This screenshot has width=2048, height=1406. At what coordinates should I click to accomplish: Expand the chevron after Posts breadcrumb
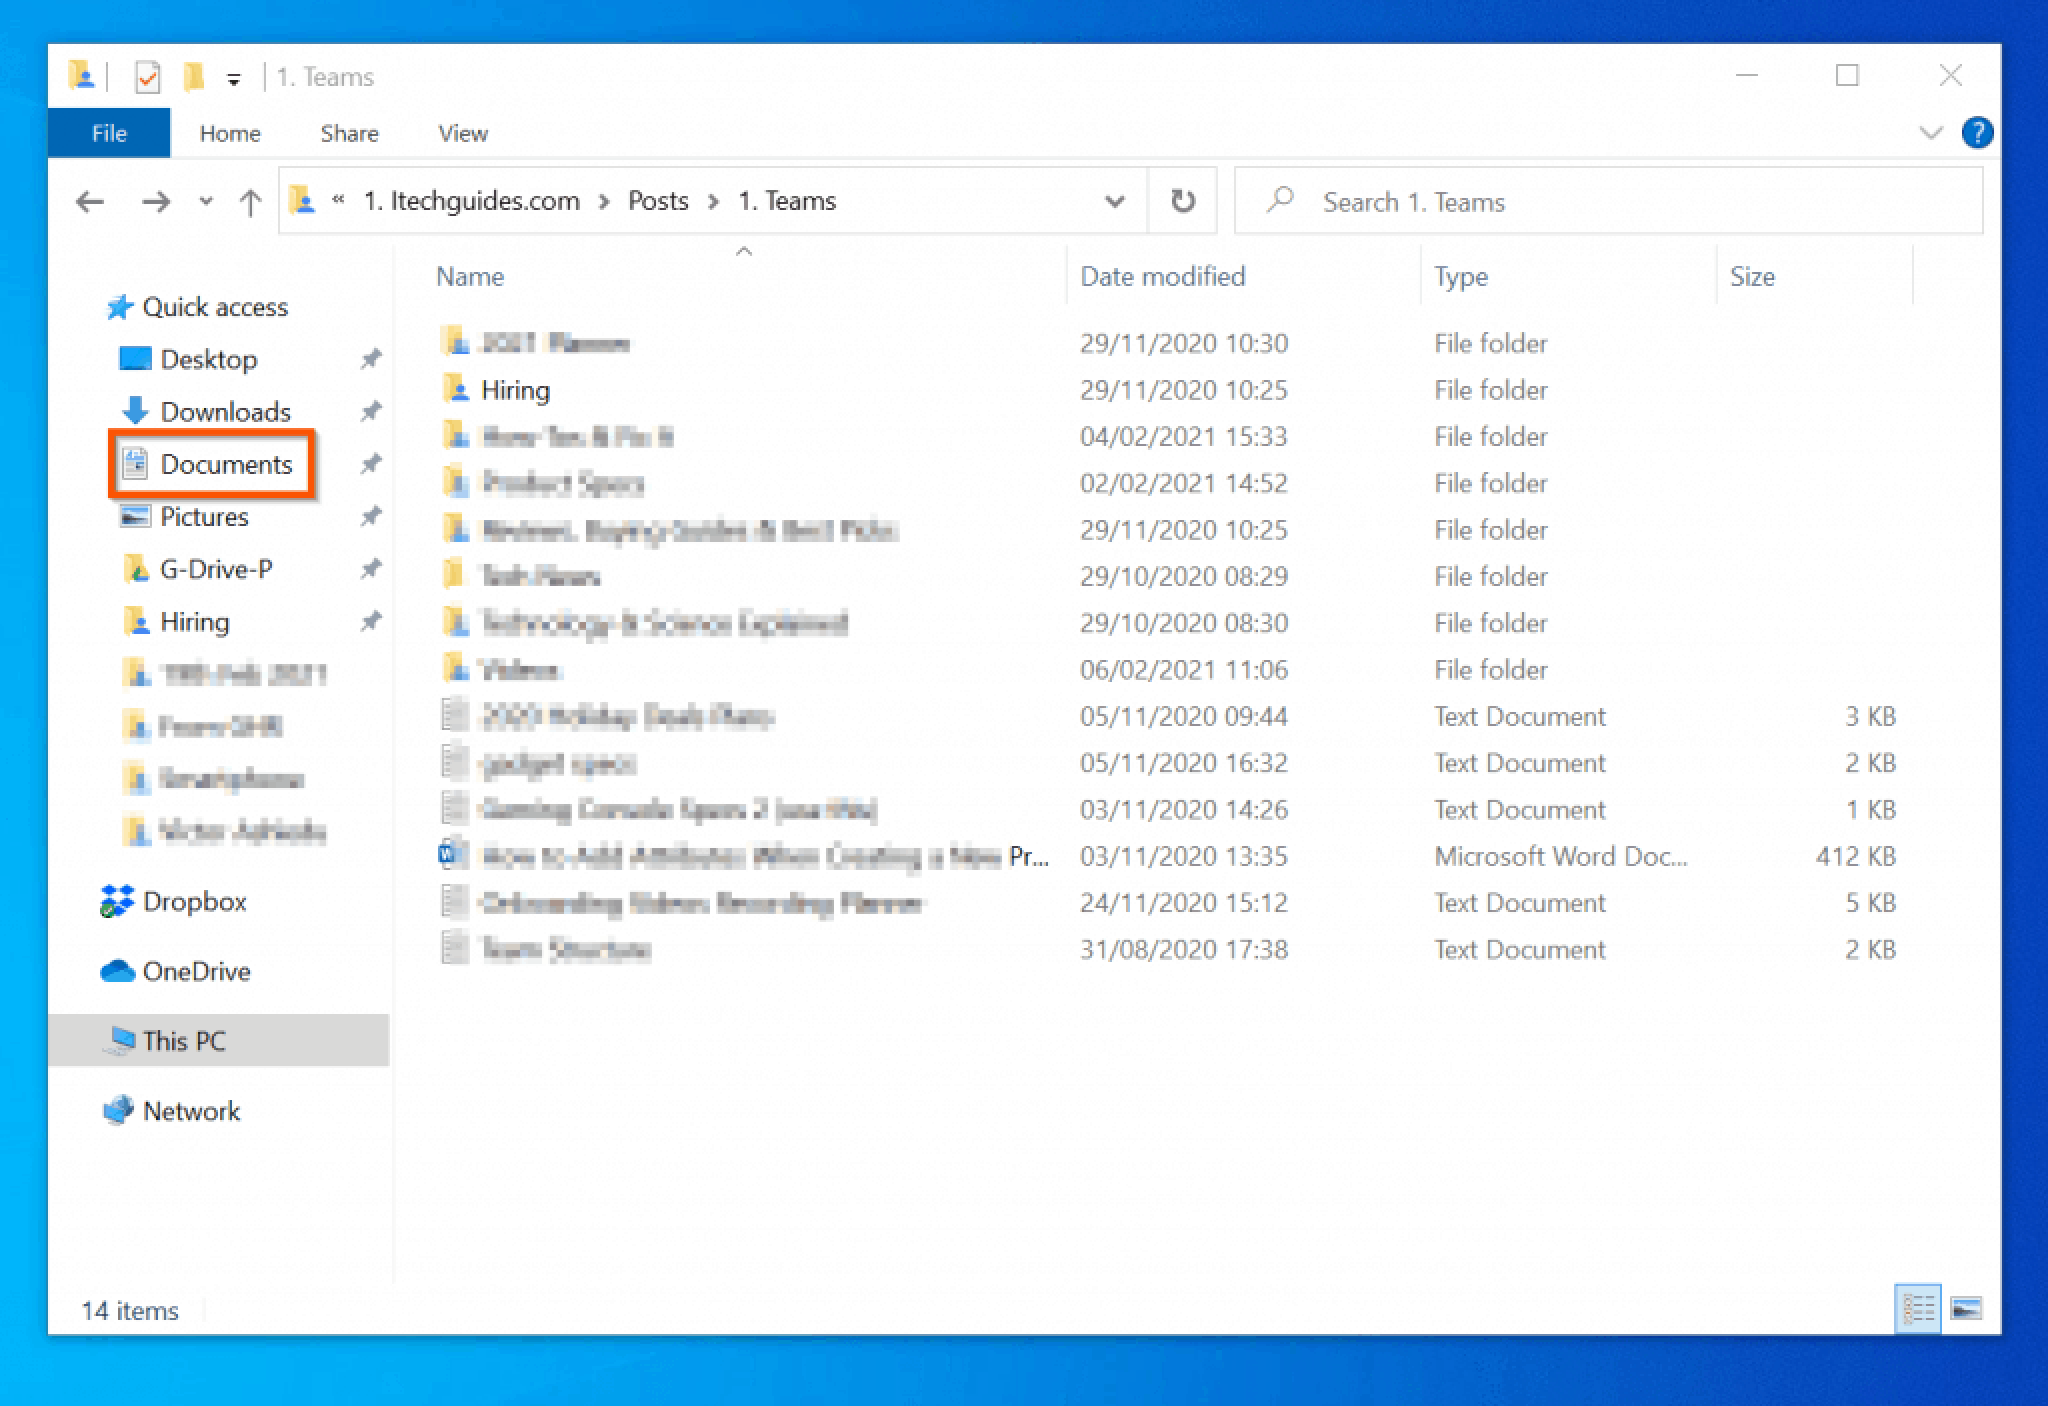click(713, 202)
